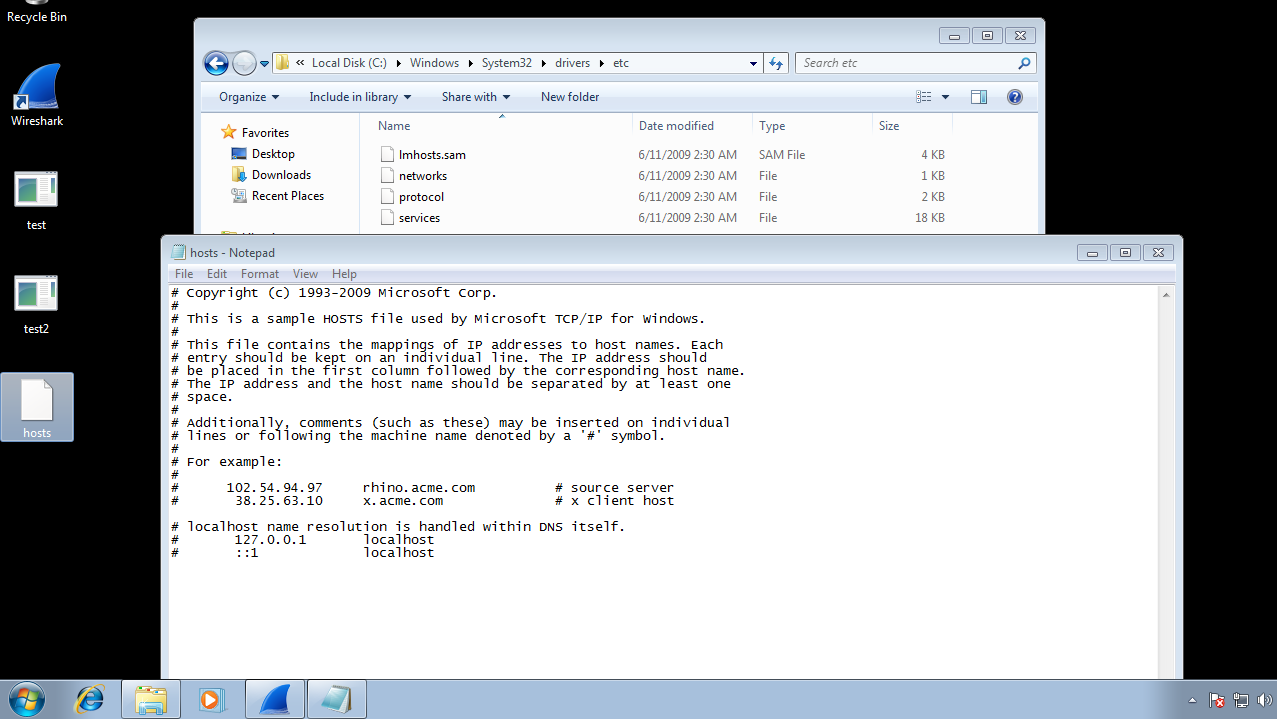Open Windows Media Player taskbar icon
This screenshot has width=1277, height=719.
coord(212,699)
